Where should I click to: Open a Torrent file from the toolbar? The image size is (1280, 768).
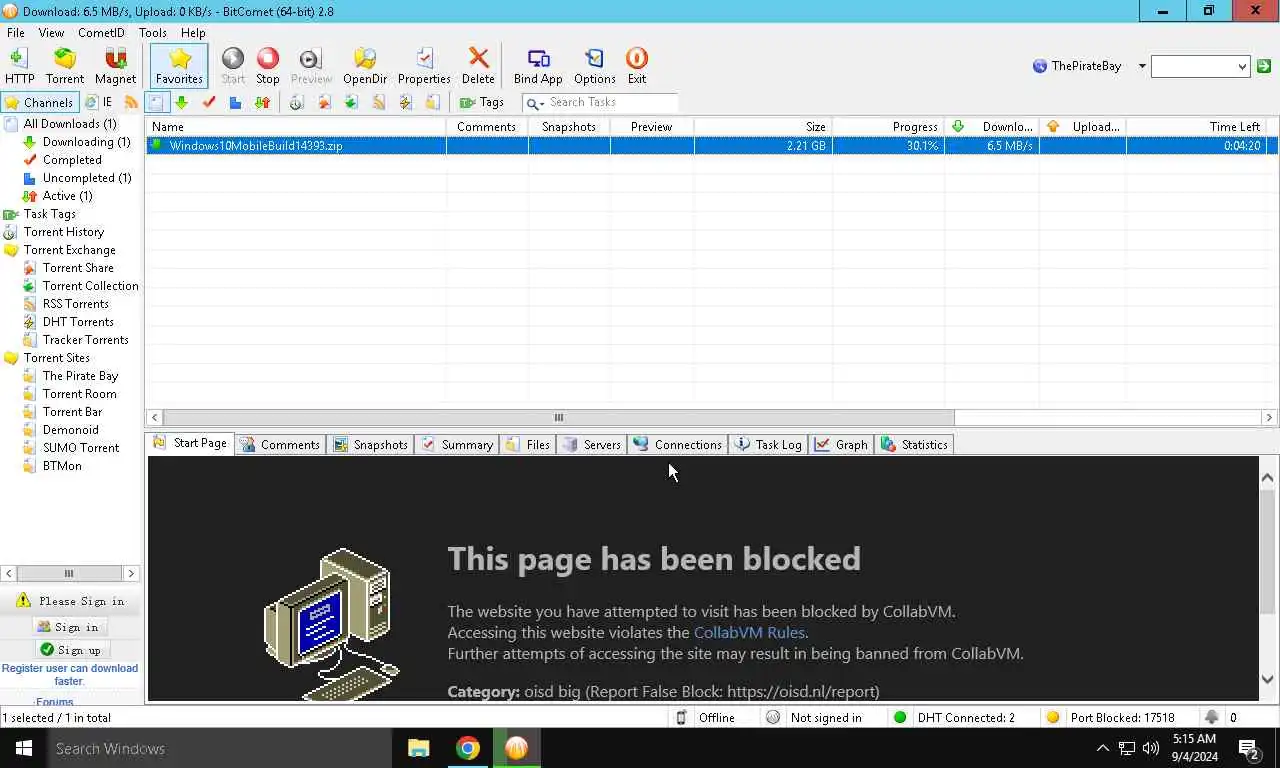(65, 66)
